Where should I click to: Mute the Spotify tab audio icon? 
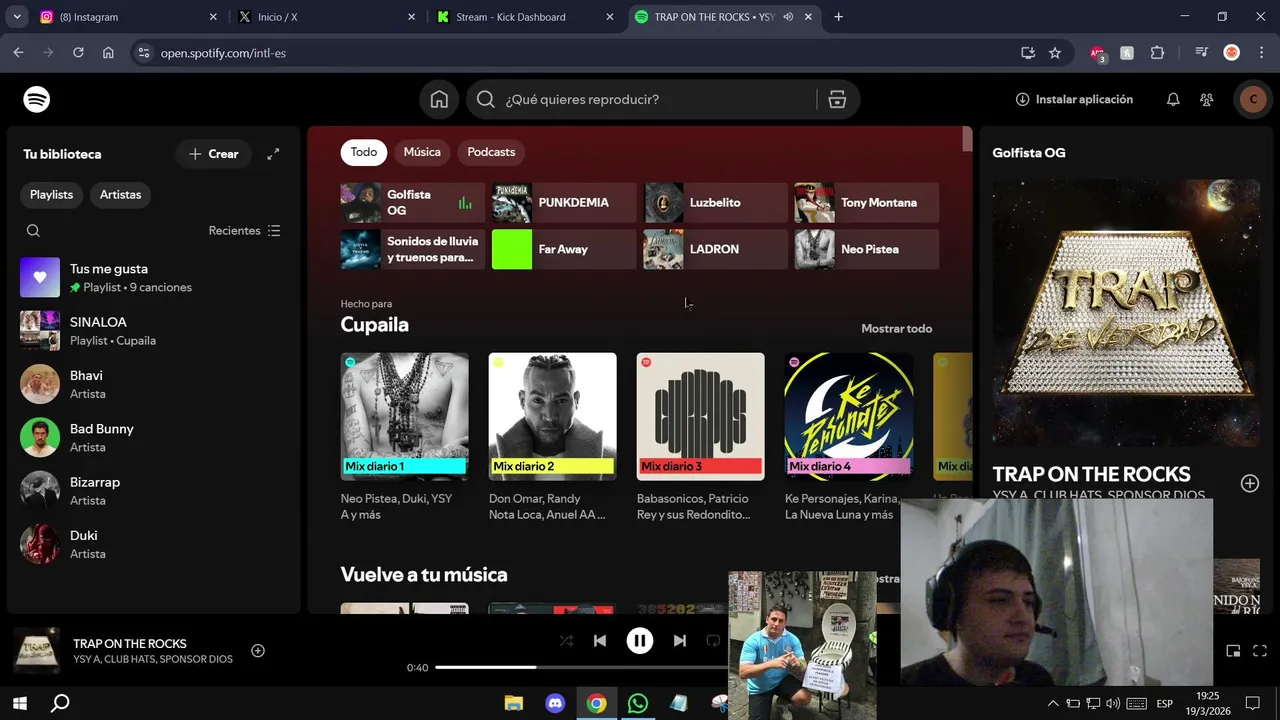[788, 17]
